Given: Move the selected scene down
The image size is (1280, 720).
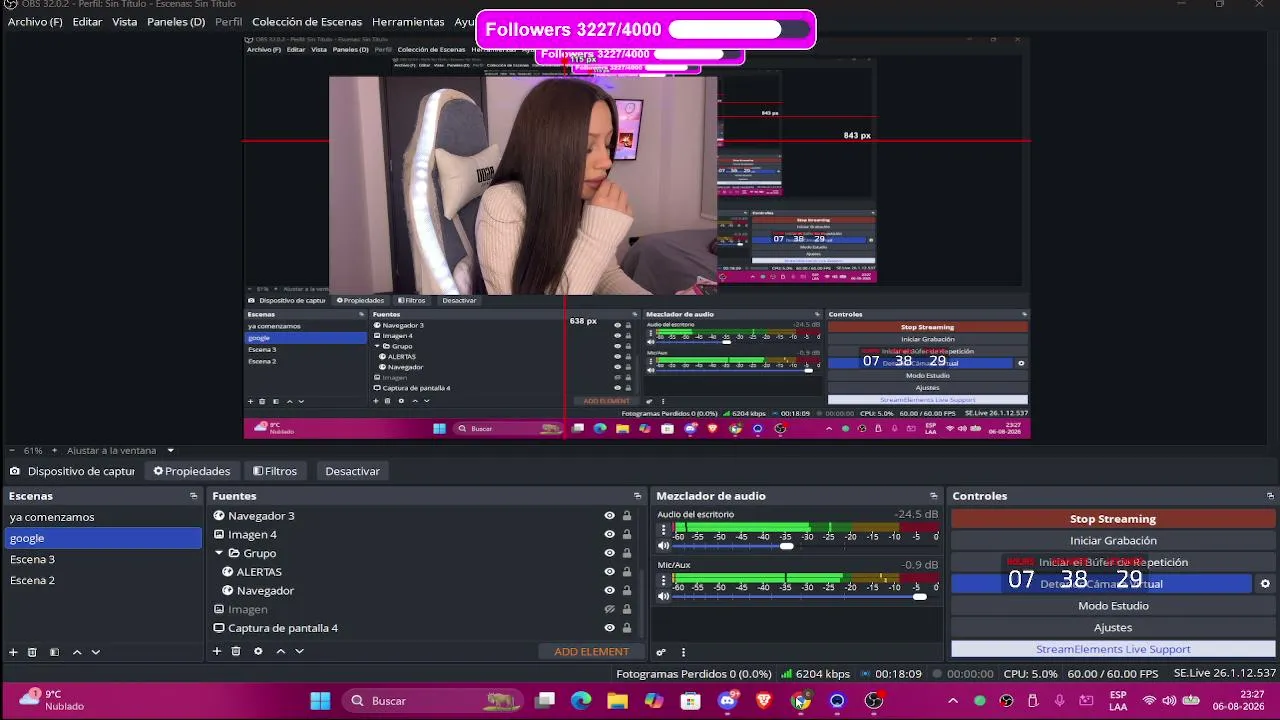Looking at the screenshot, I should (96, 652).
